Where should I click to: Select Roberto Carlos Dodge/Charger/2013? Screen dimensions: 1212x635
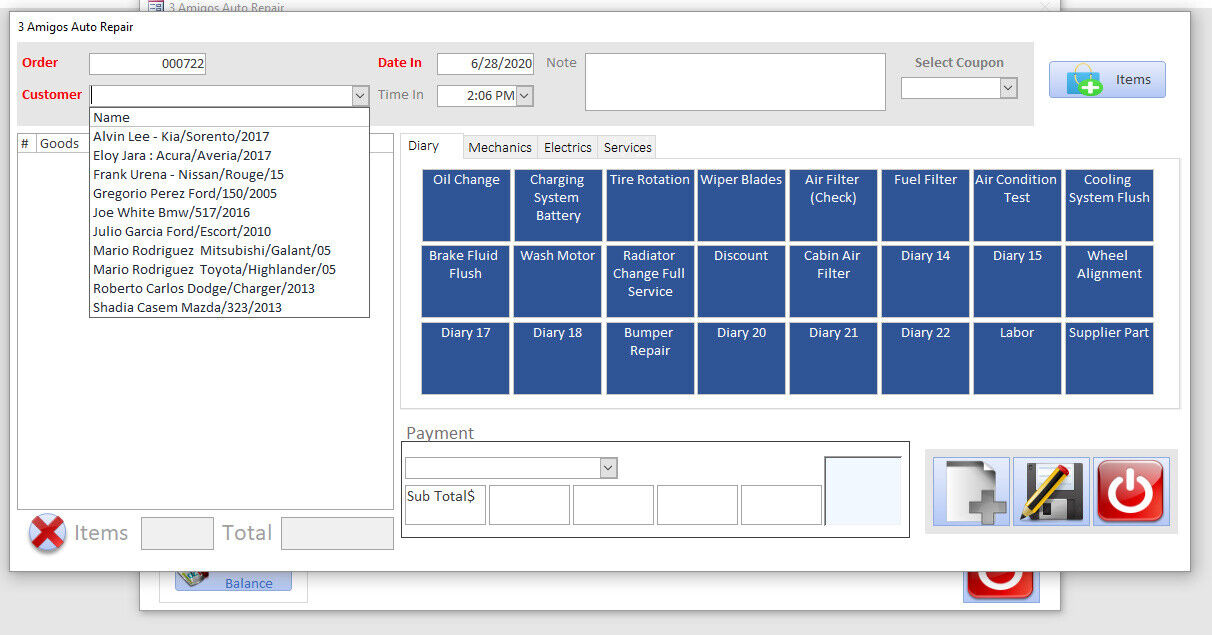click(x=229, y=288)
